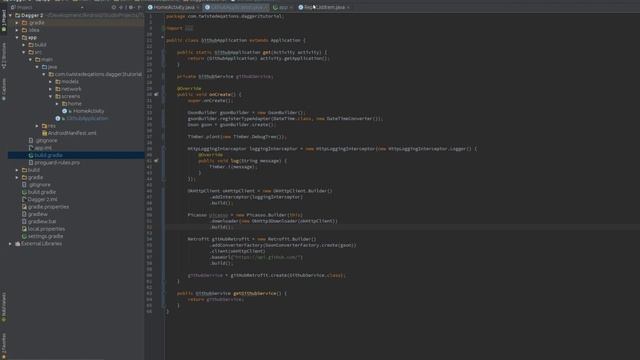Collapse the java source folder

37,67
